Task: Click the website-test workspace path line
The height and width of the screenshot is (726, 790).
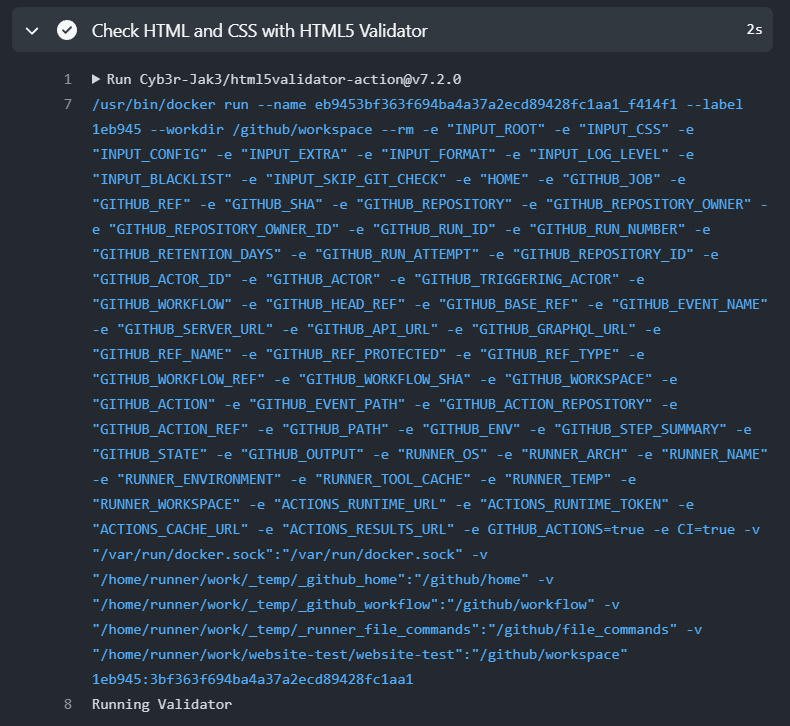Action: tap(360, 654)
